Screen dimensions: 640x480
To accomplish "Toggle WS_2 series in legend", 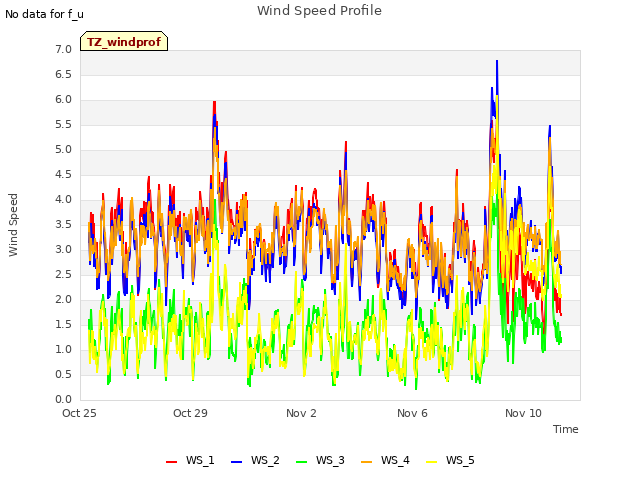I will [x=255, y=460].
